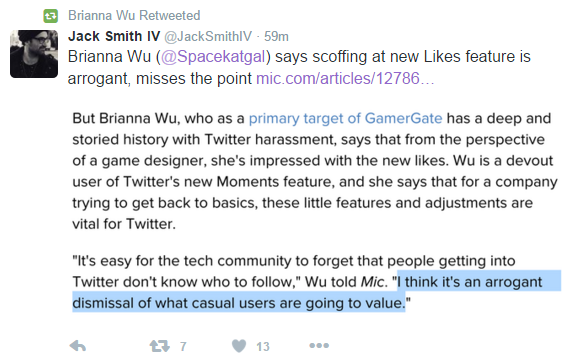
Task: Click the tweet text about Likes feature
Action: (x=299, y=68)
